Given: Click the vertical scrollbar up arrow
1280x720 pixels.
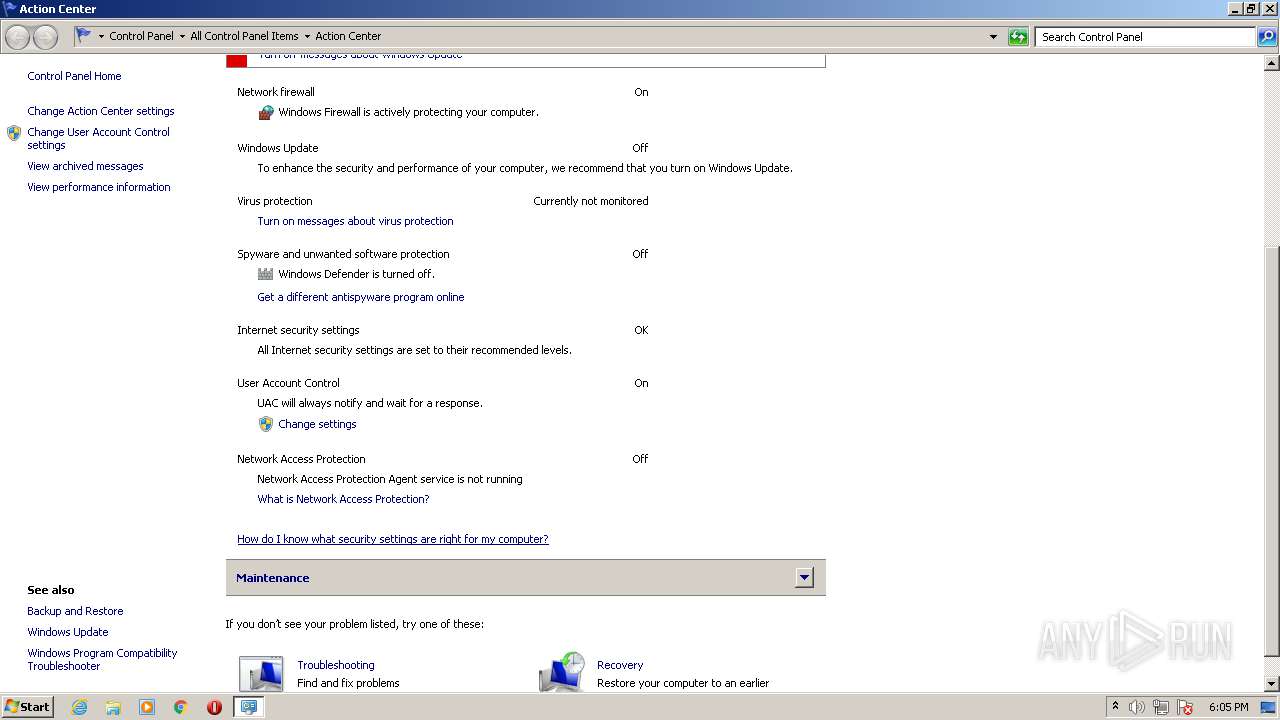Looking at the screenshot, I should tap(1272, 63).
